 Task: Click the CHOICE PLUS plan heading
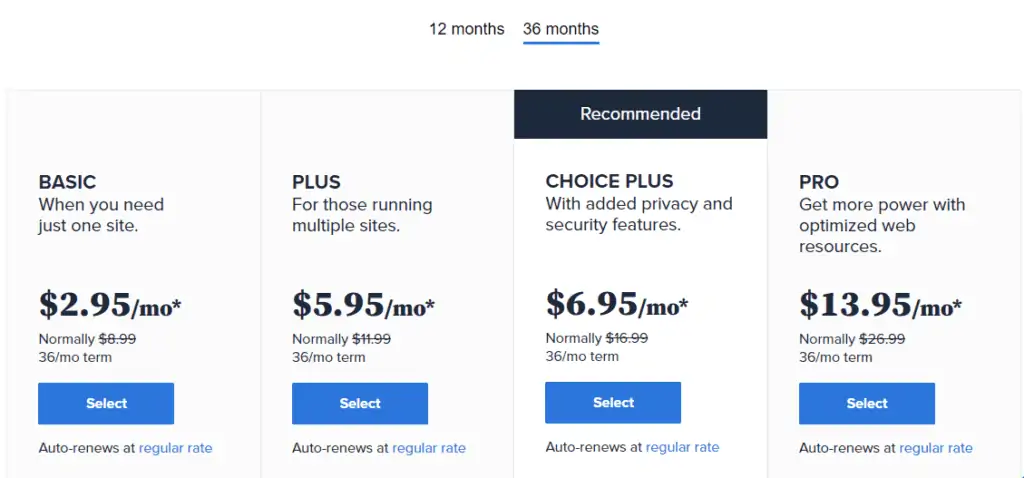pyautogui.click(x=609, y=181)
